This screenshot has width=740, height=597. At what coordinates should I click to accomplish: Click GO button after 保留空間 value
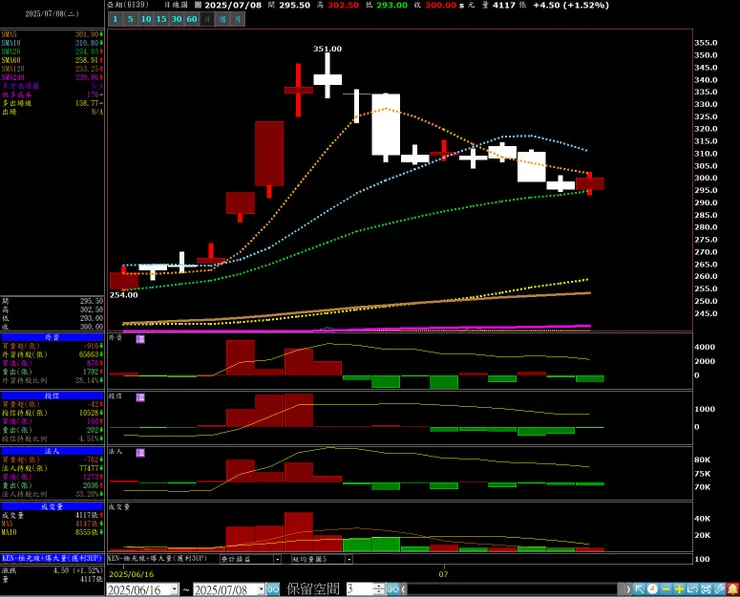tap(393, 589)
